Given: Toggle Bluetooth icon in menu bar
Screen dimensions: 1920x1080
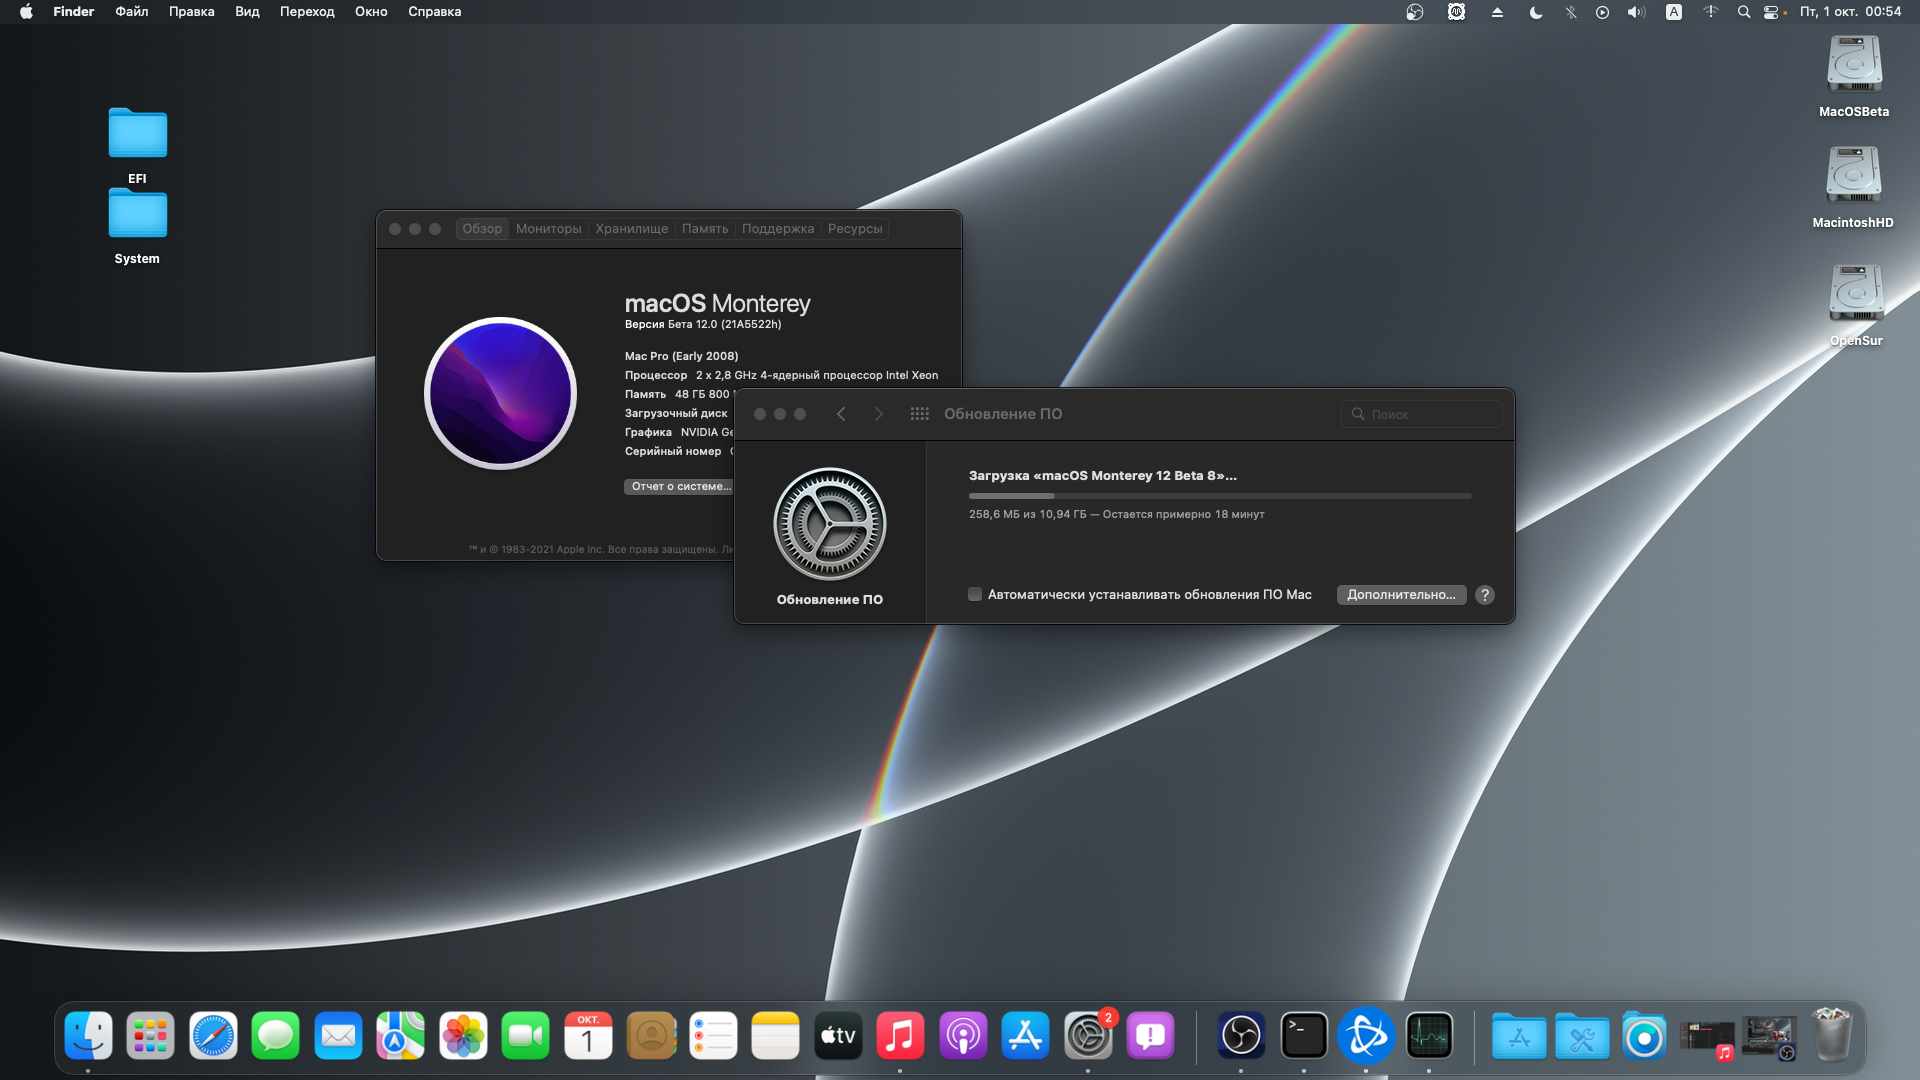Looking at the screenshot, I should 1571,12.
